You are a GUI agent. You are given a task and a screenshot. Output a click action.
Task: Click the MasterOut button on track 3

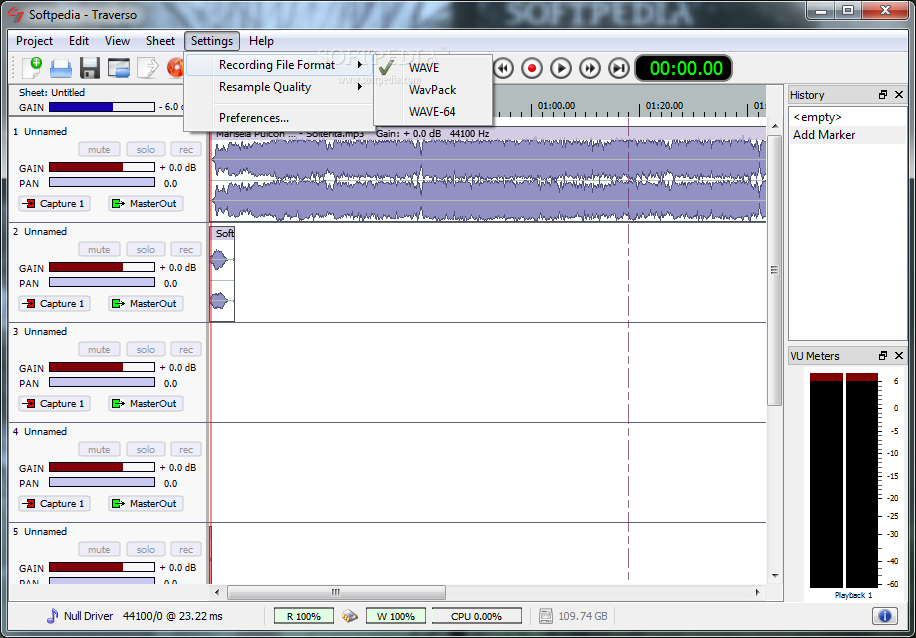tap(145, 404)
